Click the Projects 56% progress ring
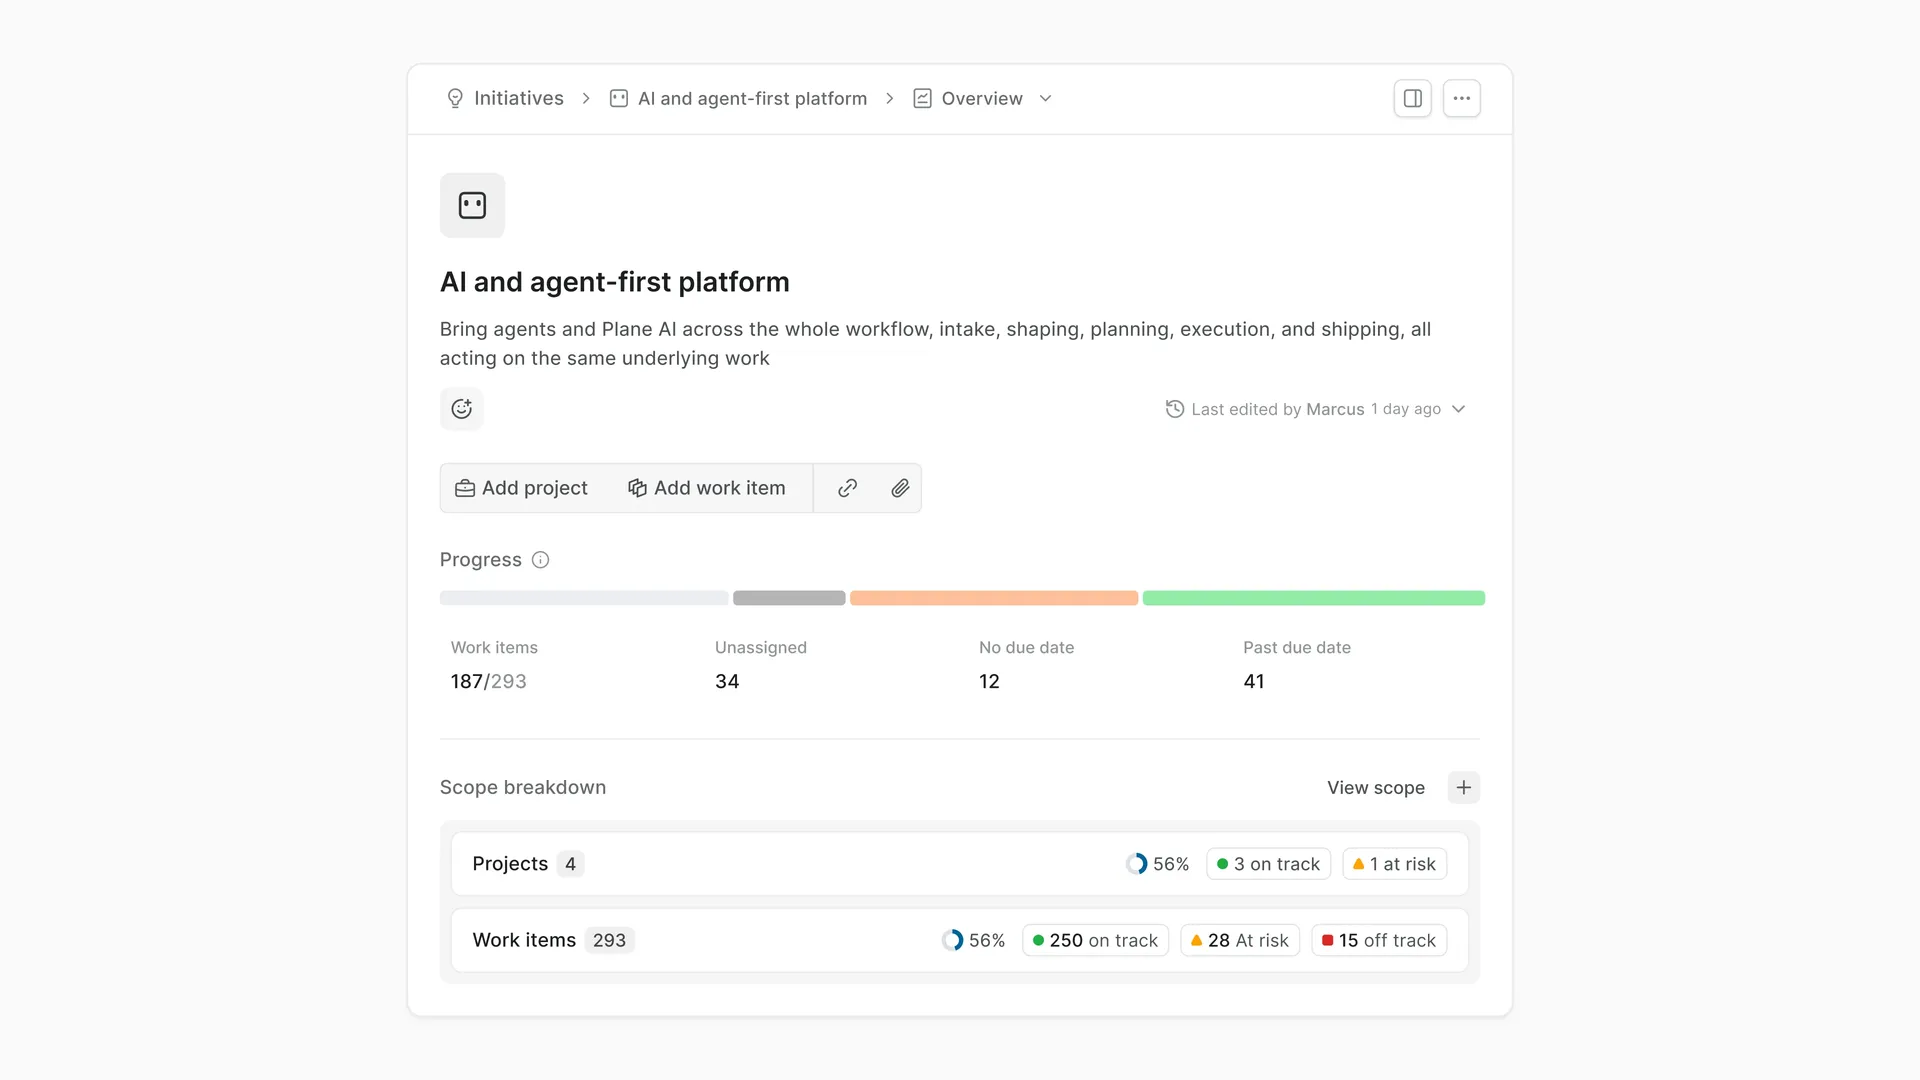Image resolution: width=1920 pixels, height=1080 pixels. 1137,864
